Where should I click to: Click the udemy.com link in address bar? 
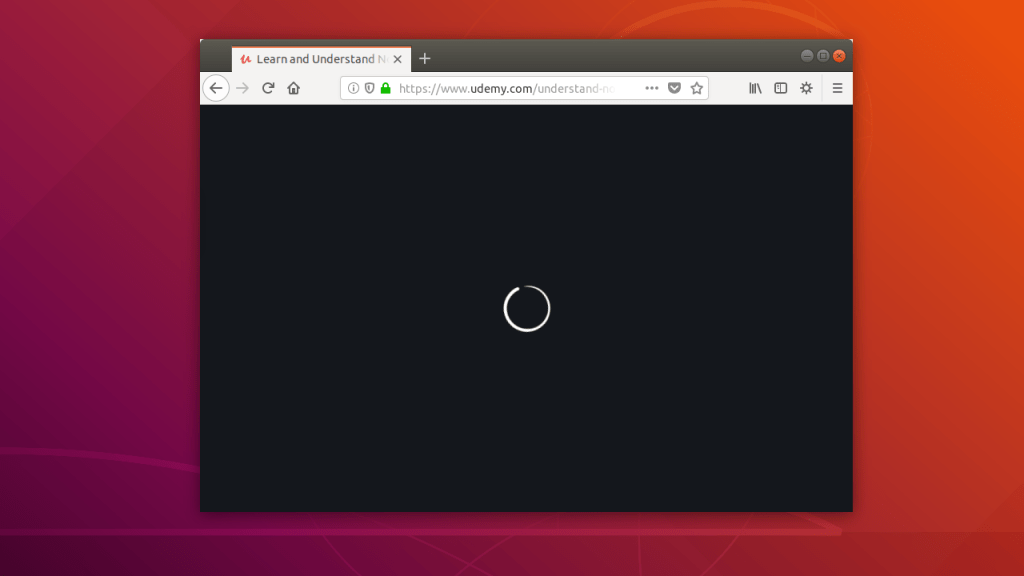click(470, 88)
